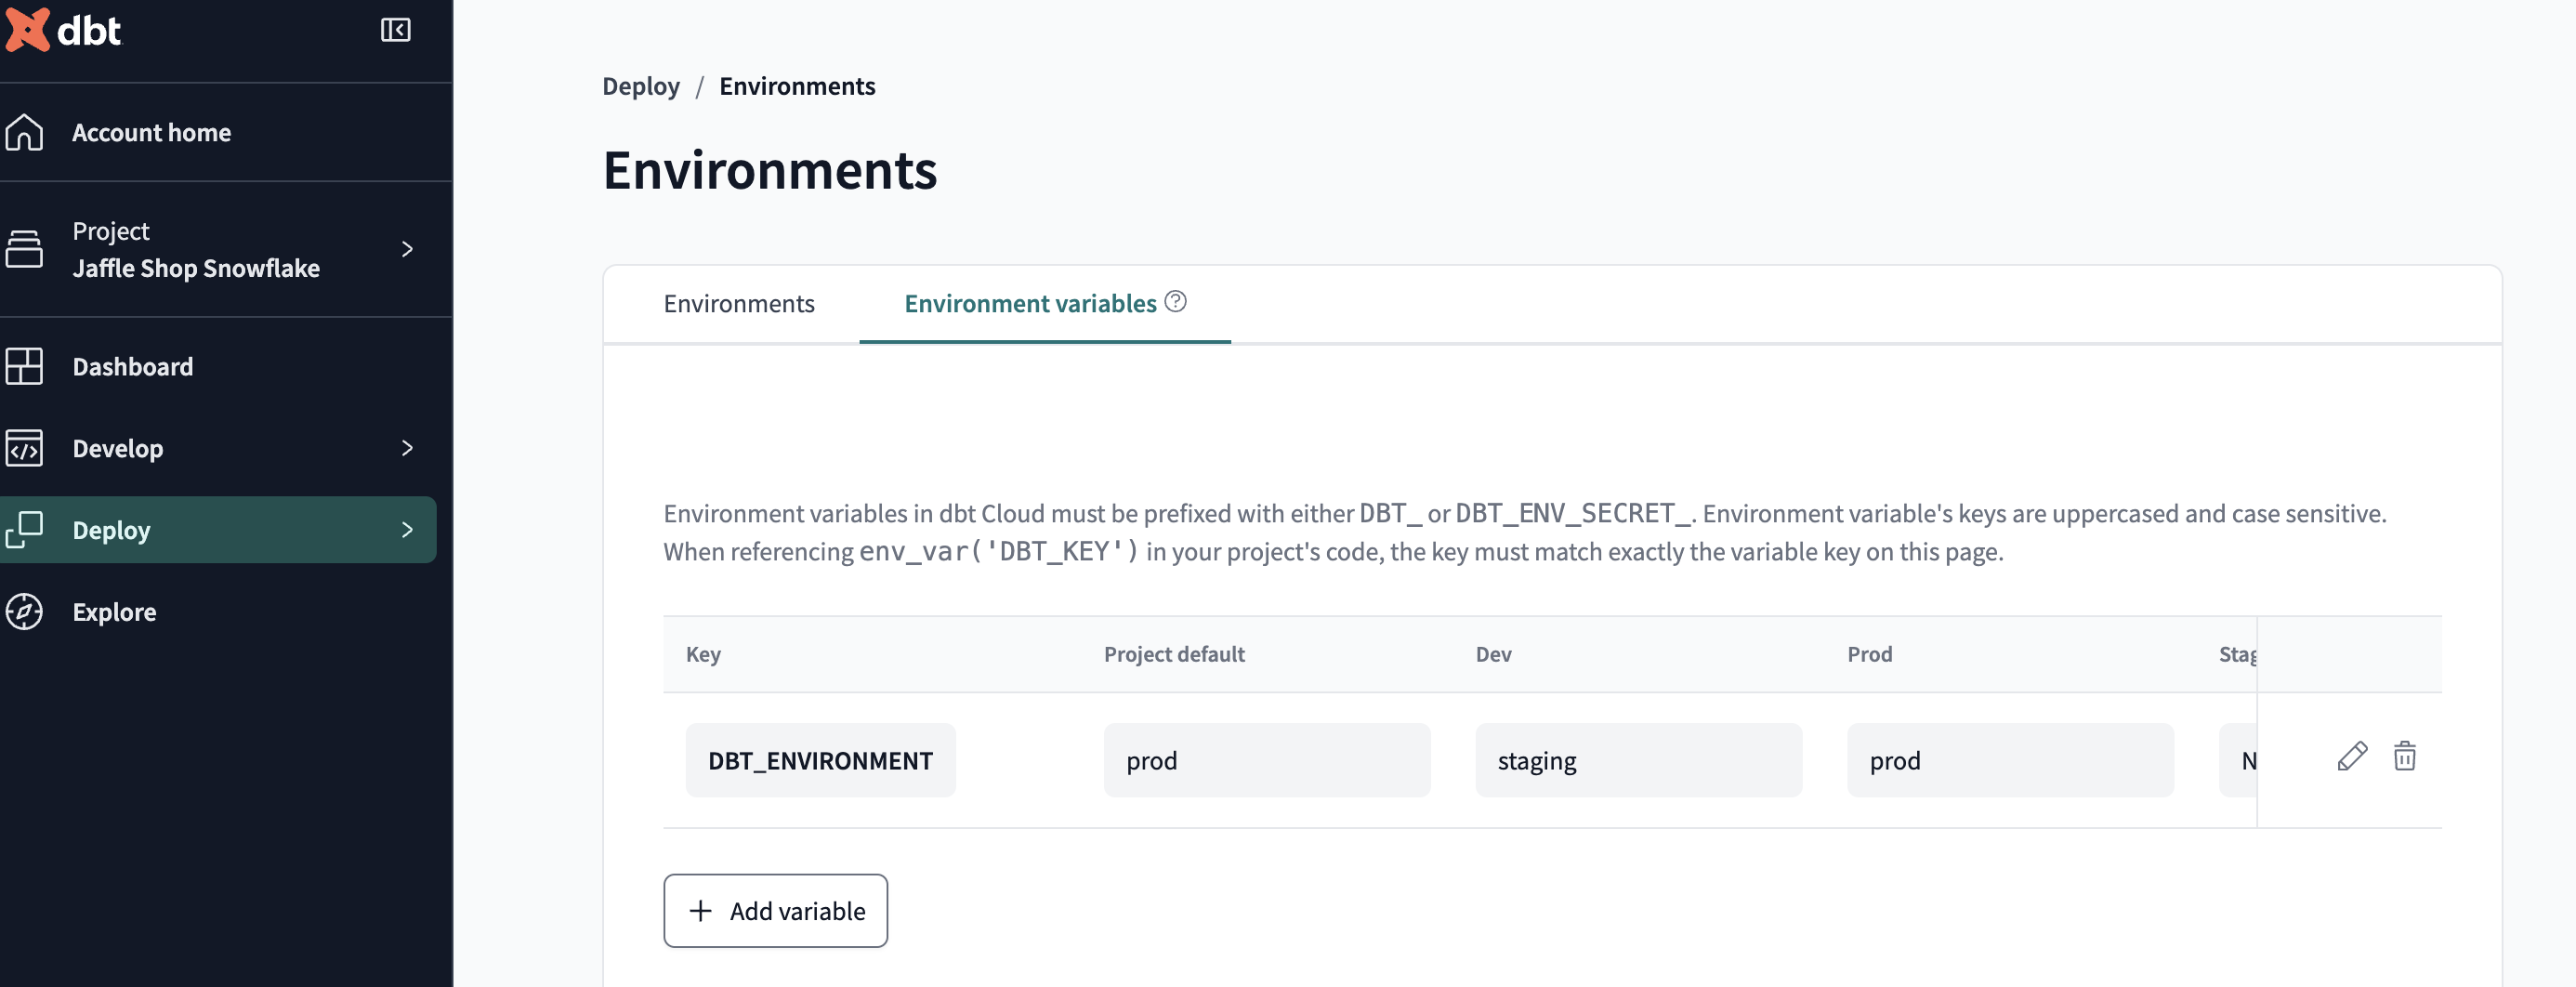The width and height of the screenshot is (2576, 987).
Task: Click the Project default prod field
Action: [1266, 760]
